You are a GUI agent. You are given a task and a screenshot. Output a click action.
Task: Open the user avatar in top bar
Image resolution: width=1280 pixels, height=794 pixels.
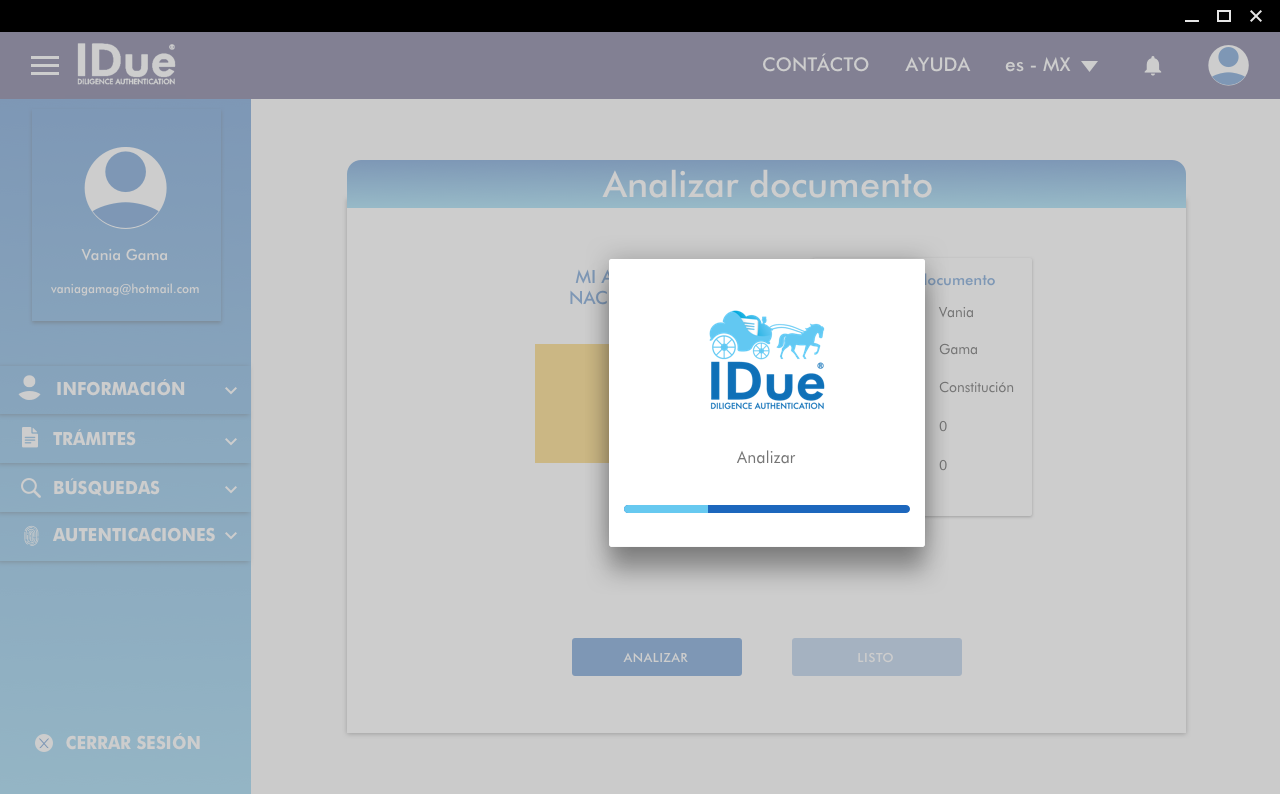point(1228,66)
